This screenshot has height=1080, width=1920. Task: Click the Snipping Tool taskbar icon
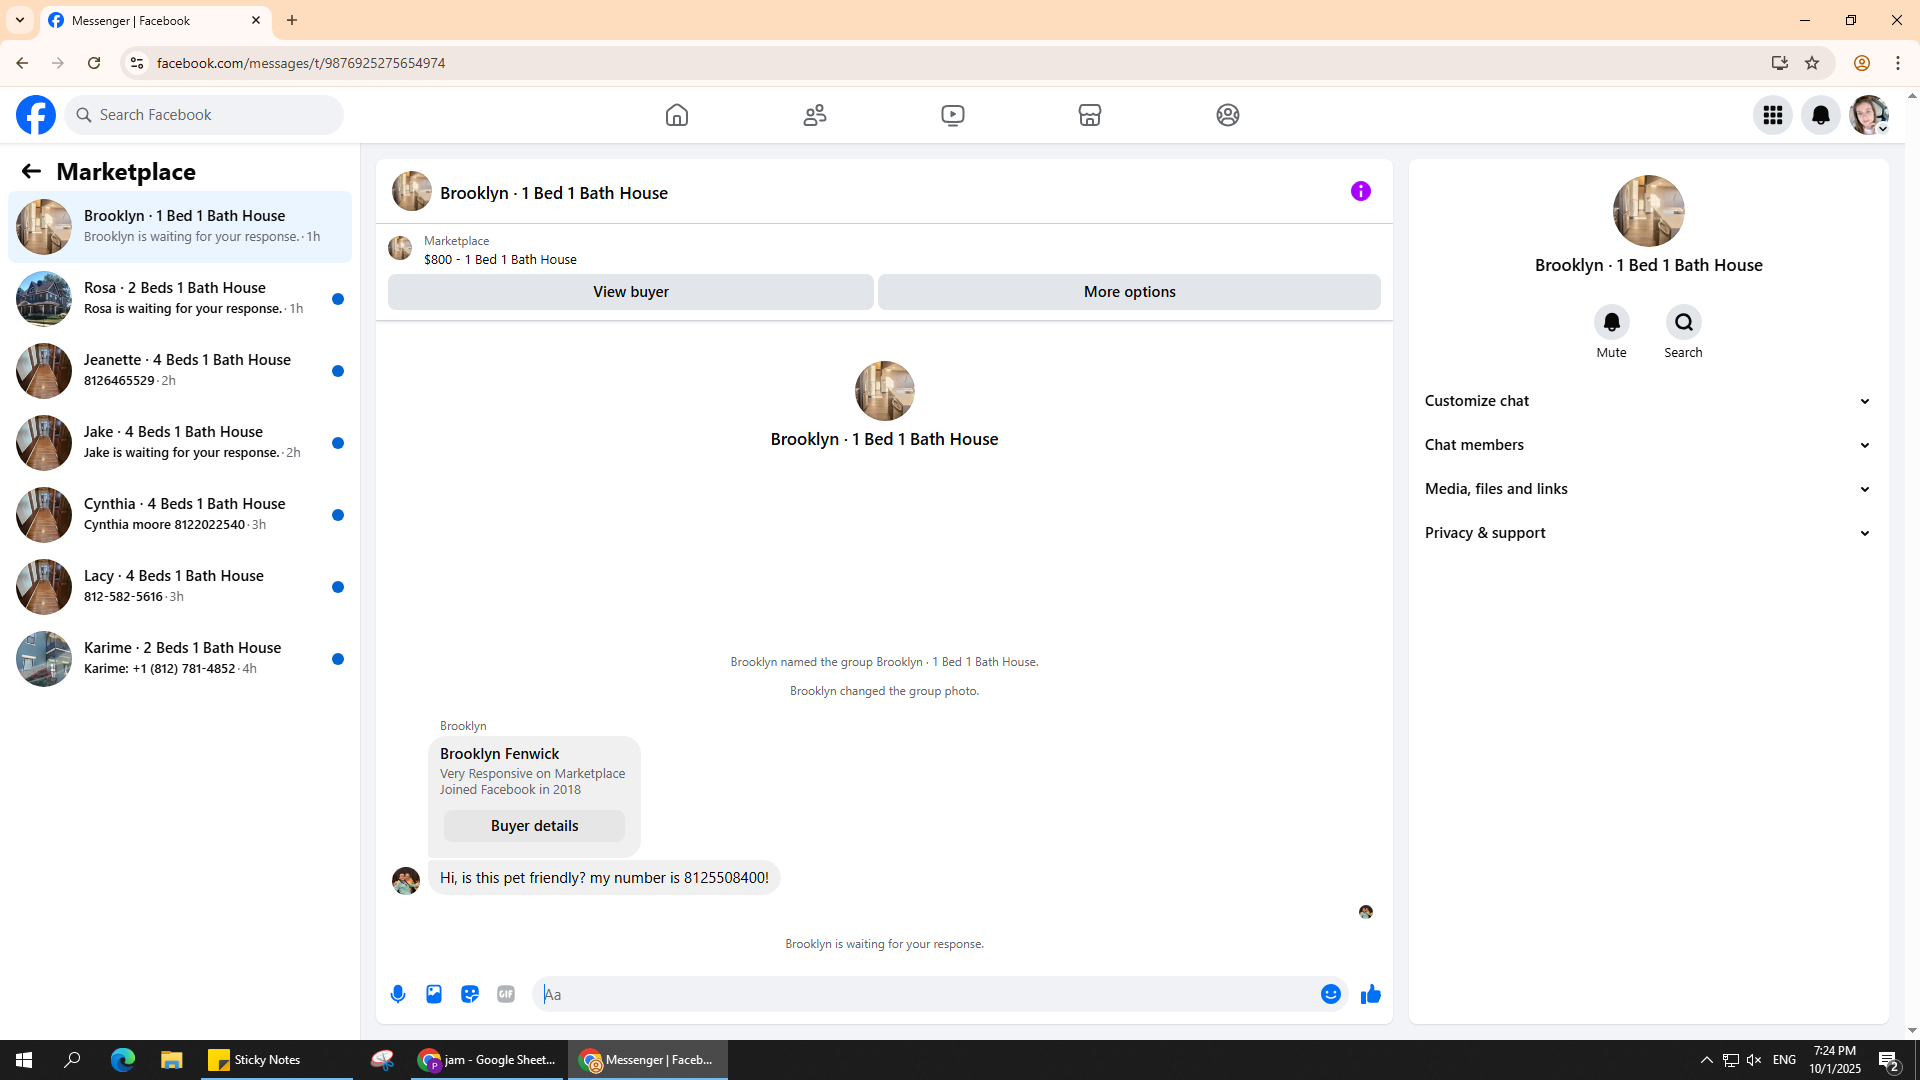[x=382, y=1060]
